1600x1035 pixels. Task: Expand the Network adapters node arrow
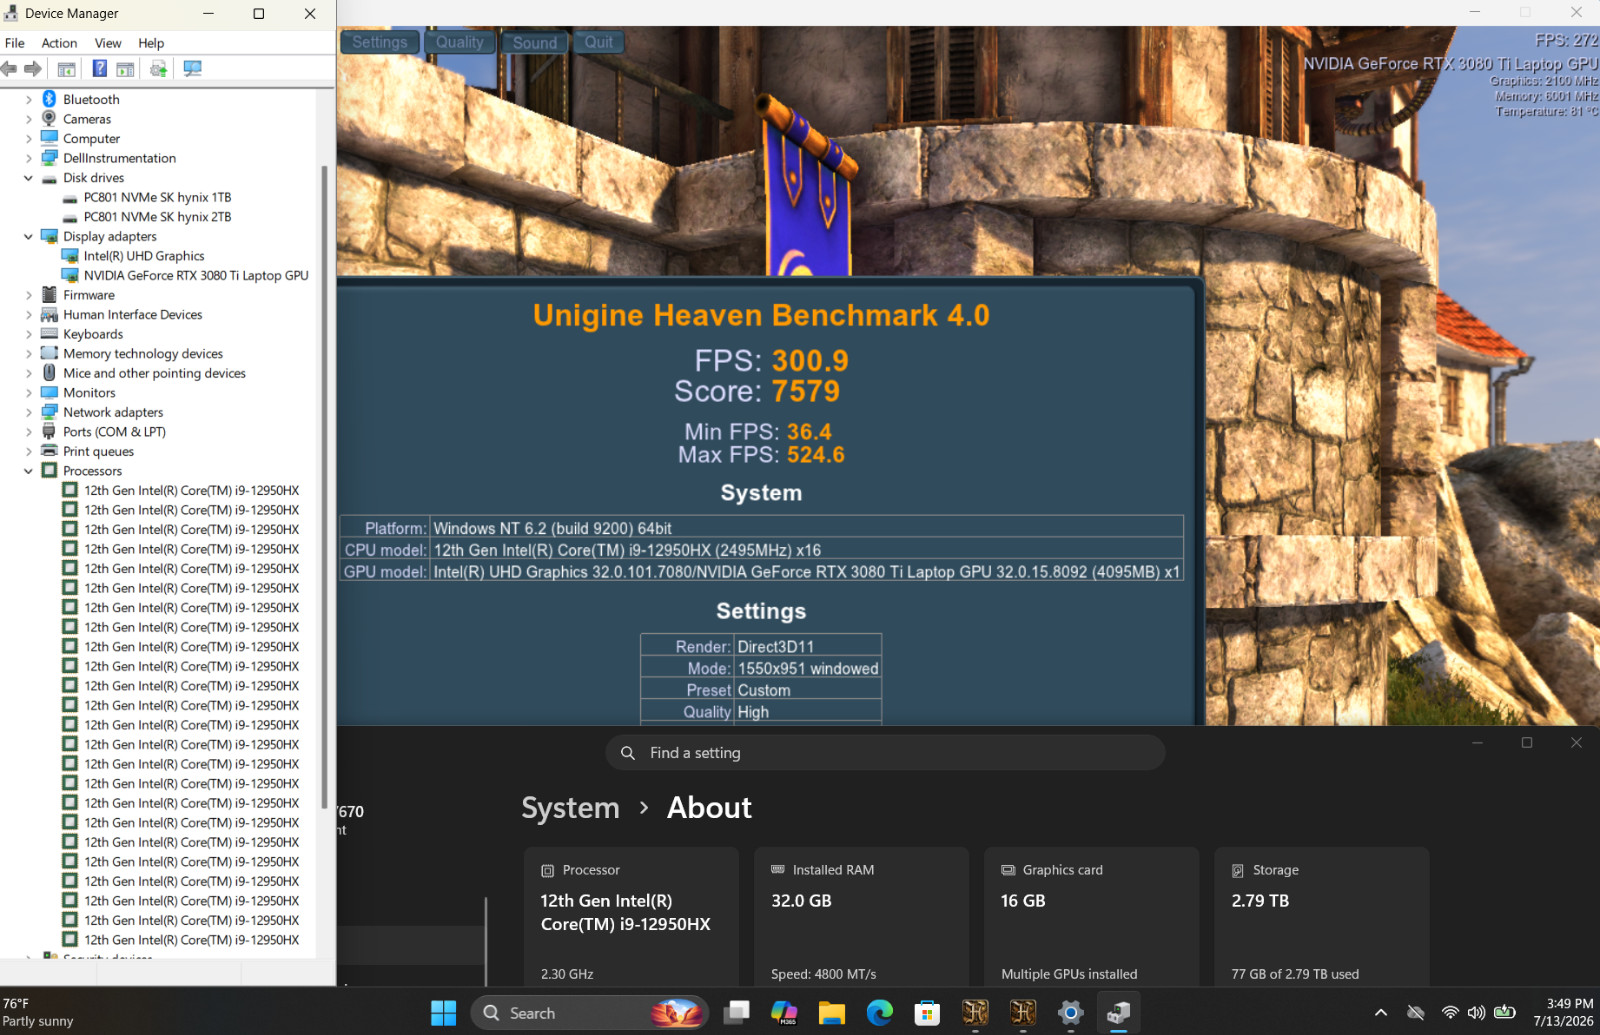pos(29,413)
